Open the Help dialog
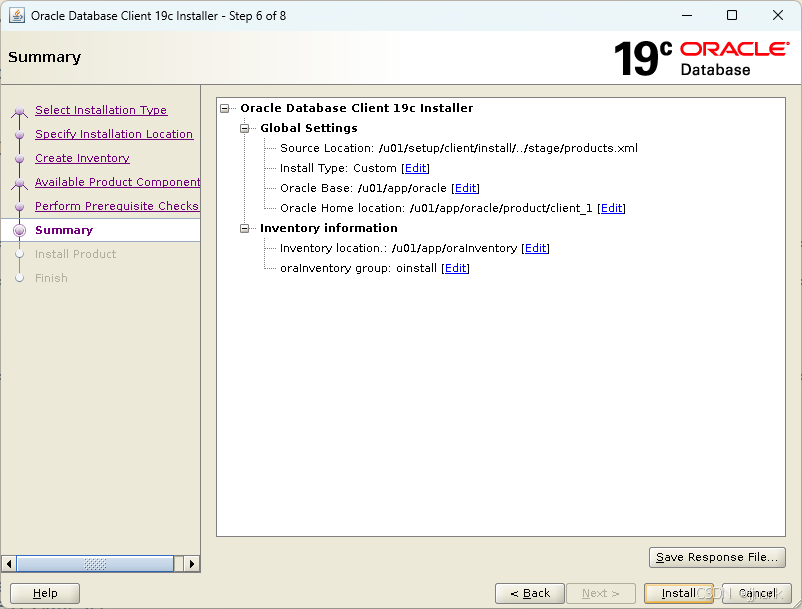The width and height of the screenshot is (802, 609). click(45, 593)
